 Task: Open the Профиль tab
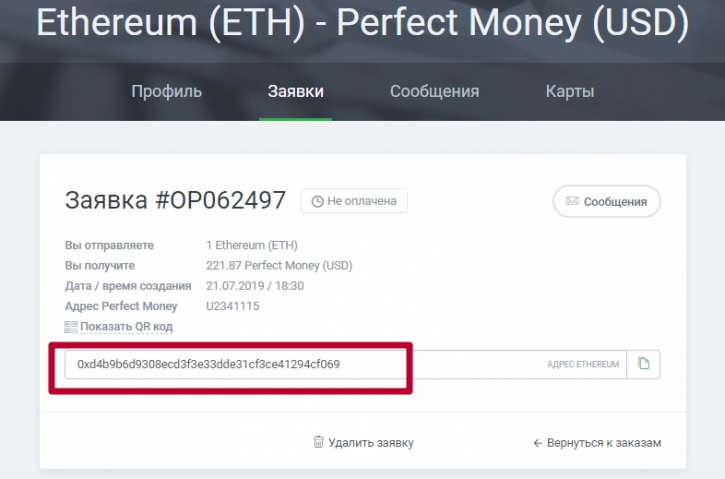point(166,91)
